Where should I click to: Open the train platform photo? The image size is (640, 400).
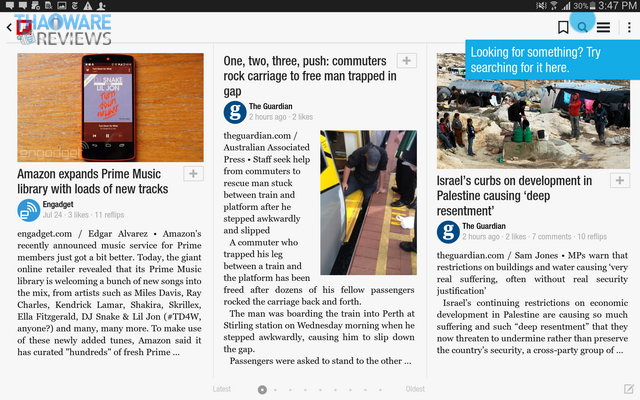tap(369, 202)
